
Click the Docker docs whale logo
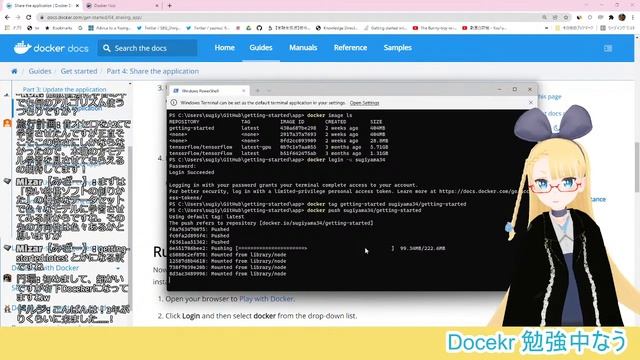pyautogui.click(x=22, y=48)
